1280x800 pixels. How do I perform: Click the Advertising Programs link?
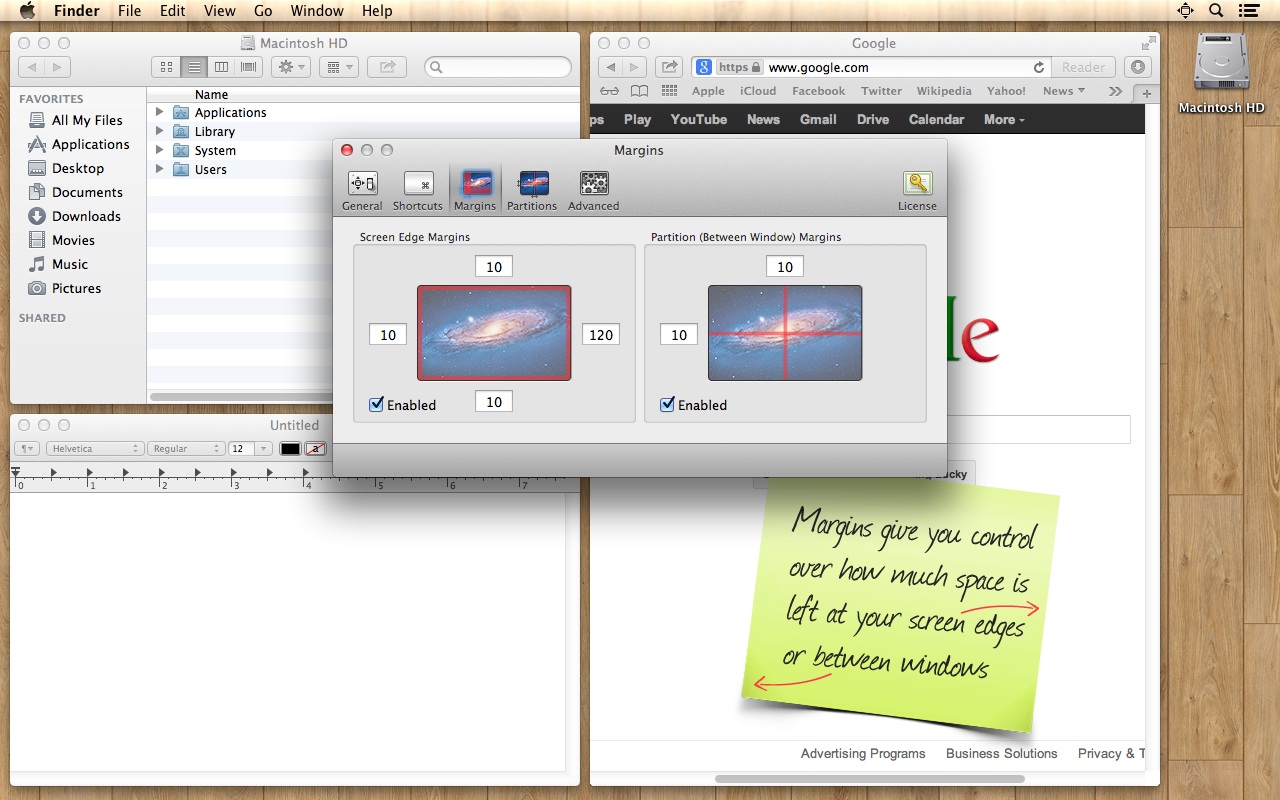tap(862, 753)
